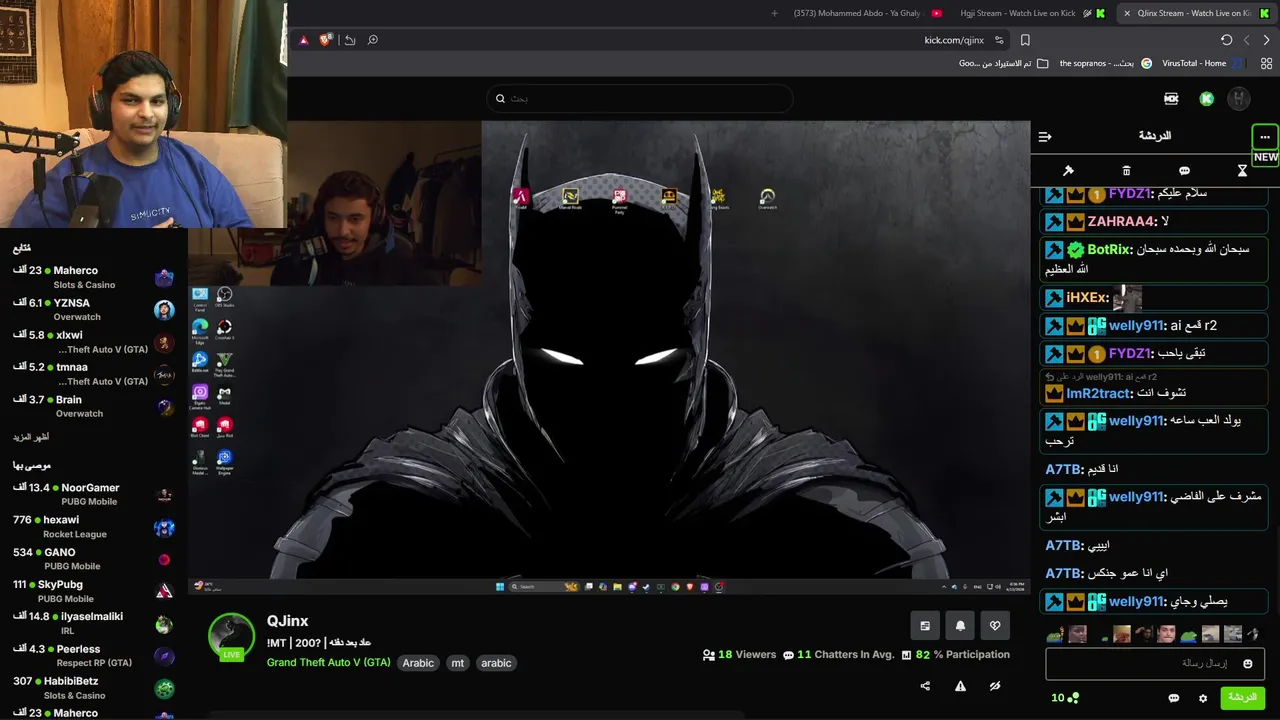This screenshot has height=720, width=1280.
Task: Click Grand Theft Auto V (GTA) category link
Action: tap(329, 663)
